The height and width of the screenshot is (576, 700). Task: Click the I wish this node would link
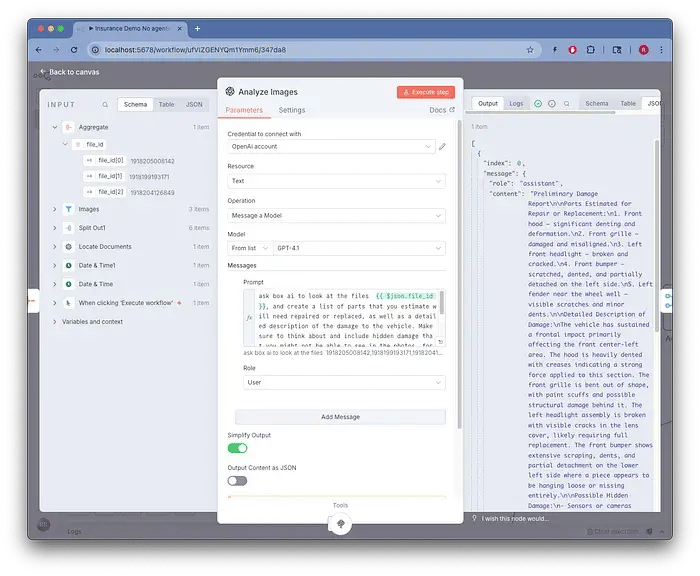click(515, 518)
